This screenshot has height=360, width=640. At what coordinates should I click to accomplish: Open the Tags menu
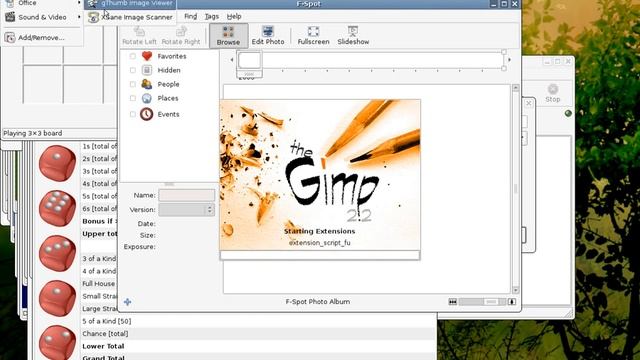click(212, 16)
